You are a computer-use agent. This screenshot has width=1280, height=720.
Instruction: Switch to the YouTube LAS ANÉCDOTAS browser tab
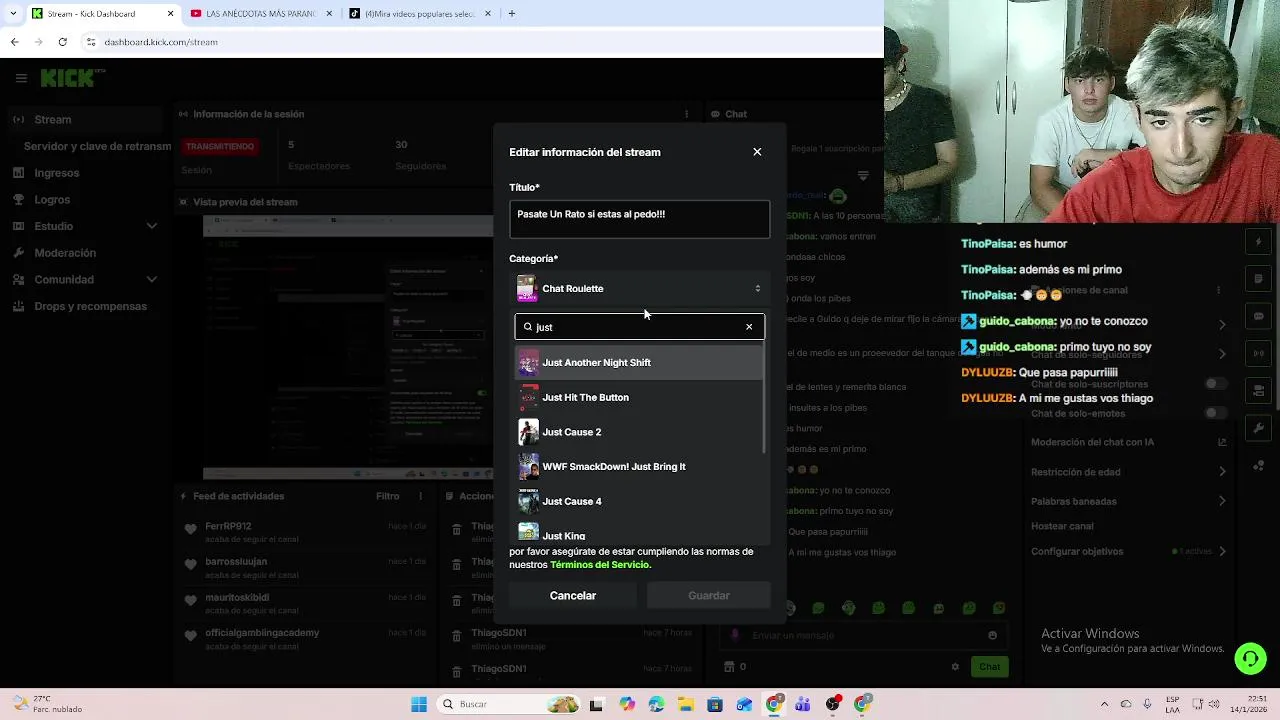(262, 13)
